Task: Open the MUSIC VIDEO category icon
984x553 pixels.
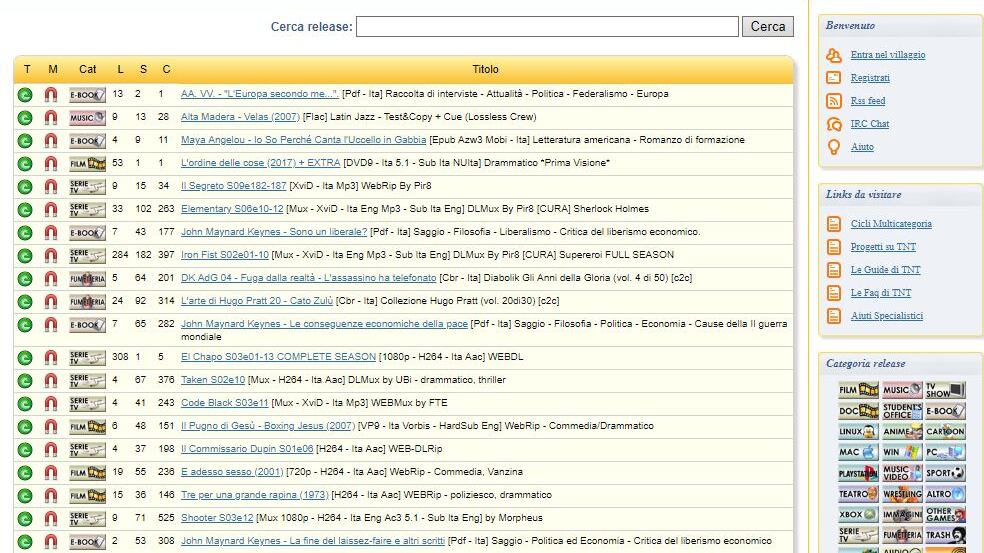Action: click(902, 473)
